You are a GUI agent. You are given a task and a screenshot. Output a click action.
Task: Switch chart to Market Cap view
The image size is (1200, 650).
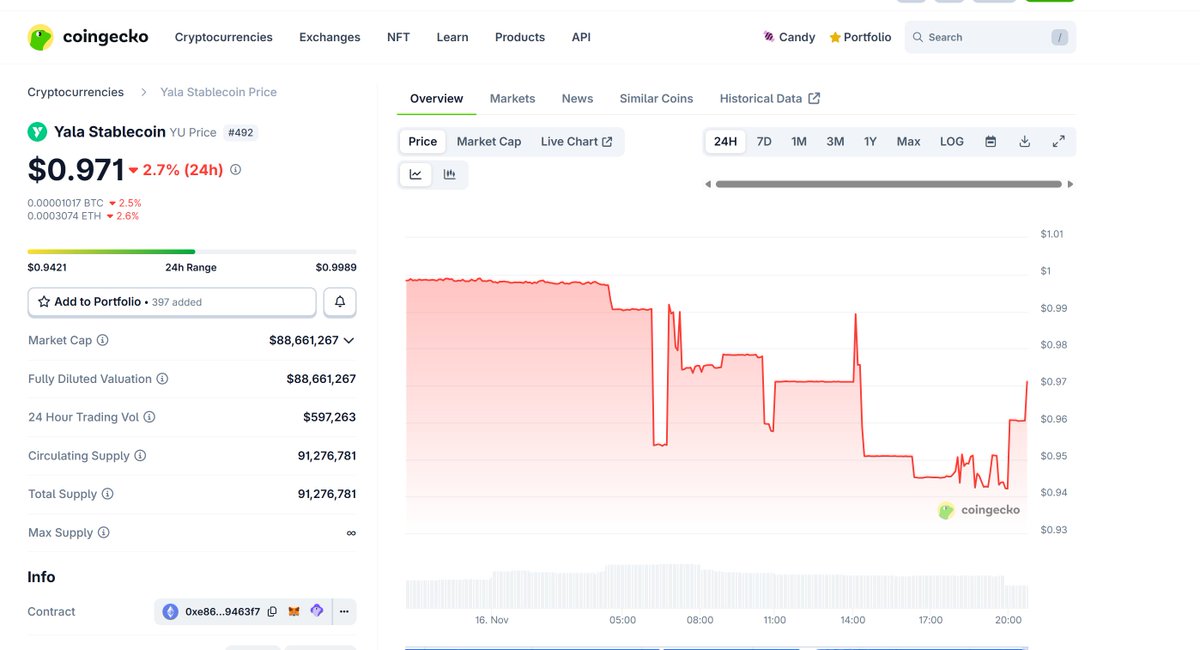pos(489,142)
